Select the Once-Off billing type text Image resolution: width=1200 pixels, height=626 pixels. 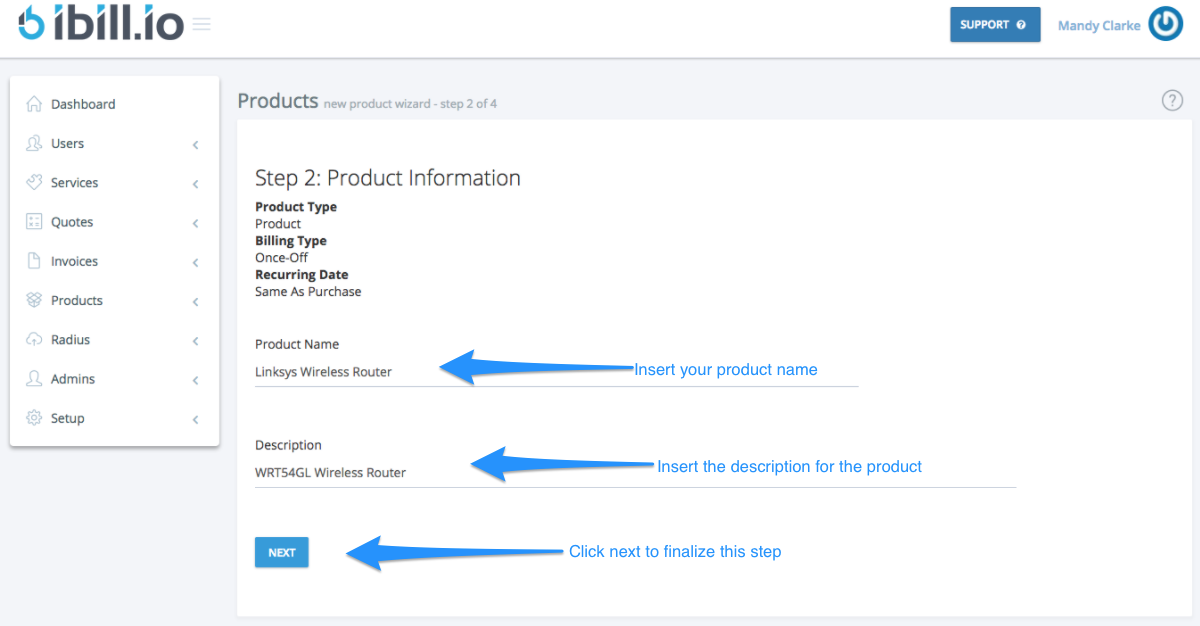(x=281, y=258)
